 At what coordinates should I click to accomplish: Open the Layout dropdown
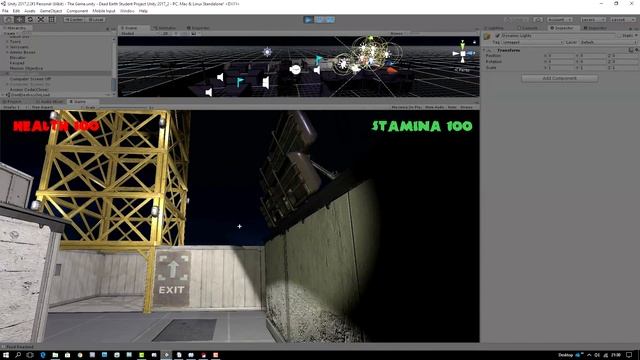622,20
